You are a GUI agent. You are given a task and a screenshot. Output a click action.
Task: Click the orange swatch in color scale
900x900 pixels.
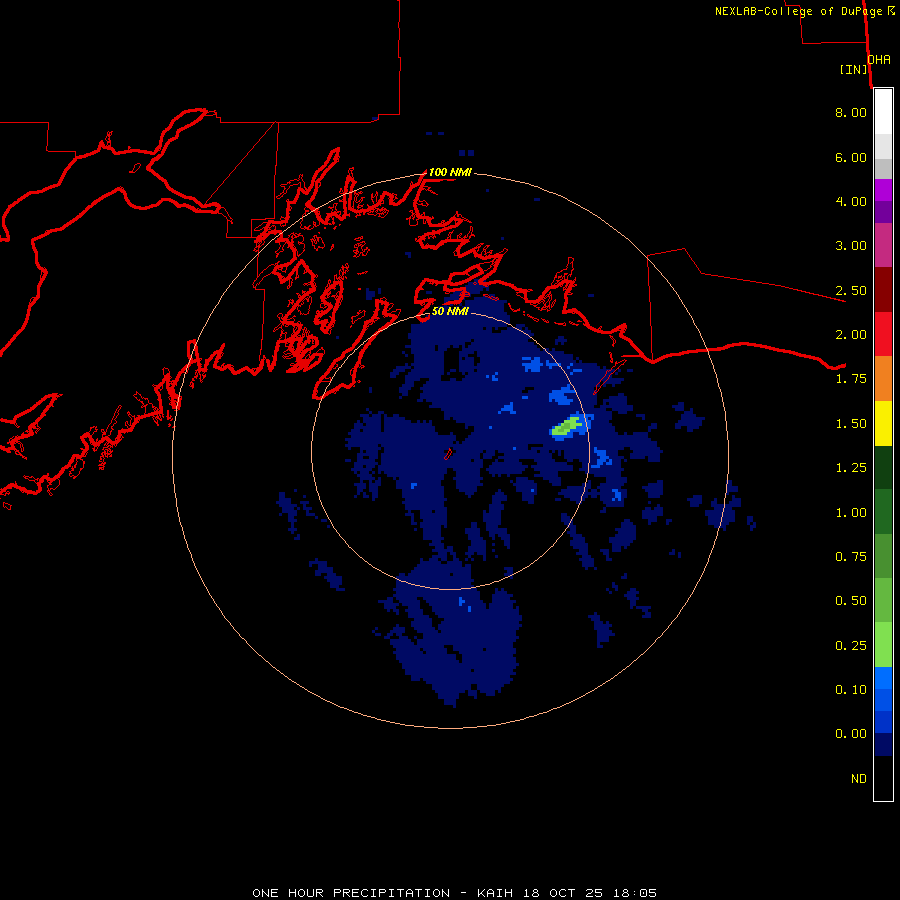click(883, 378)
